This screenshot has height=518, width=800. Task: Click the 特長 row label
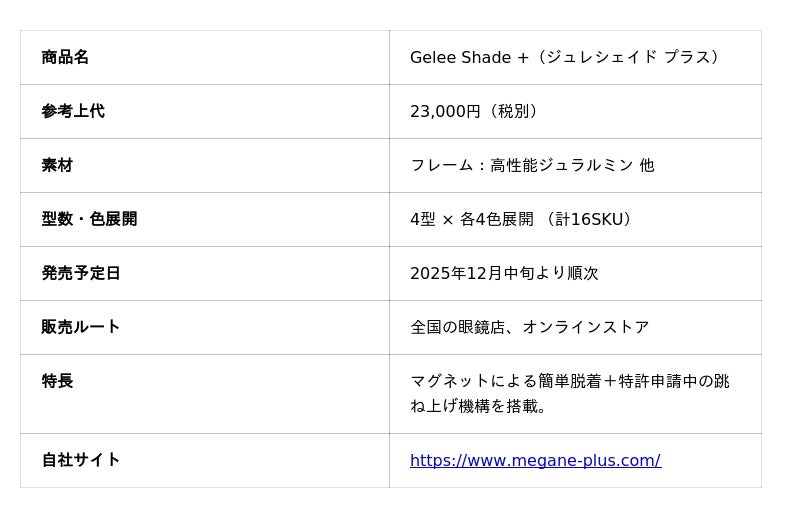pos(57,381)
